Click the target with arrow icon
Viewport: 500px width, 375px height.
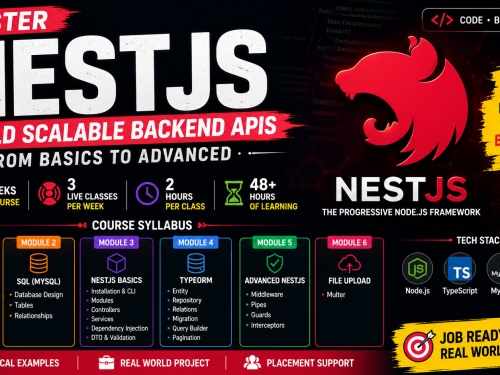[x=419, y=345]
